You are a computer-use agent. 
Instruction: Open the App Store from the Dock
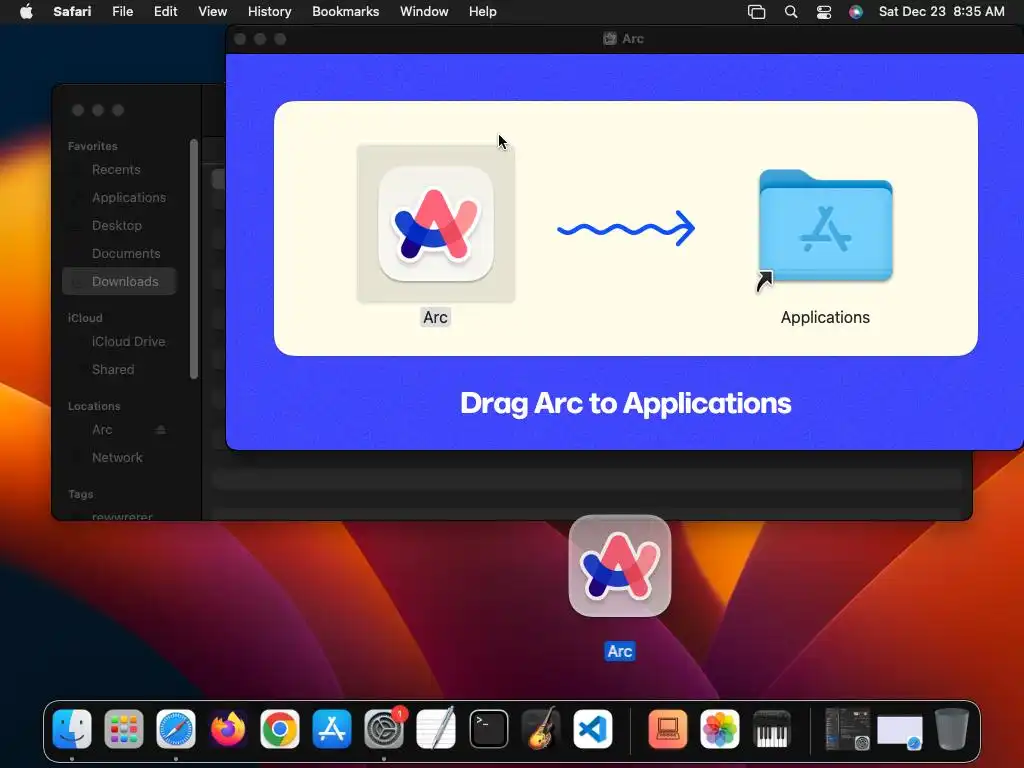coord(332,728)
